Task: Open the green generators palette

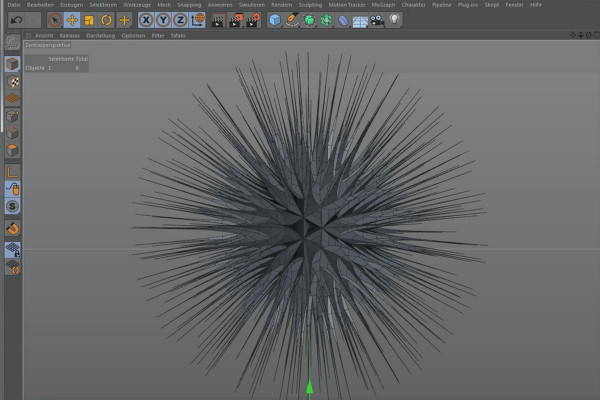Action: [309, 20]
